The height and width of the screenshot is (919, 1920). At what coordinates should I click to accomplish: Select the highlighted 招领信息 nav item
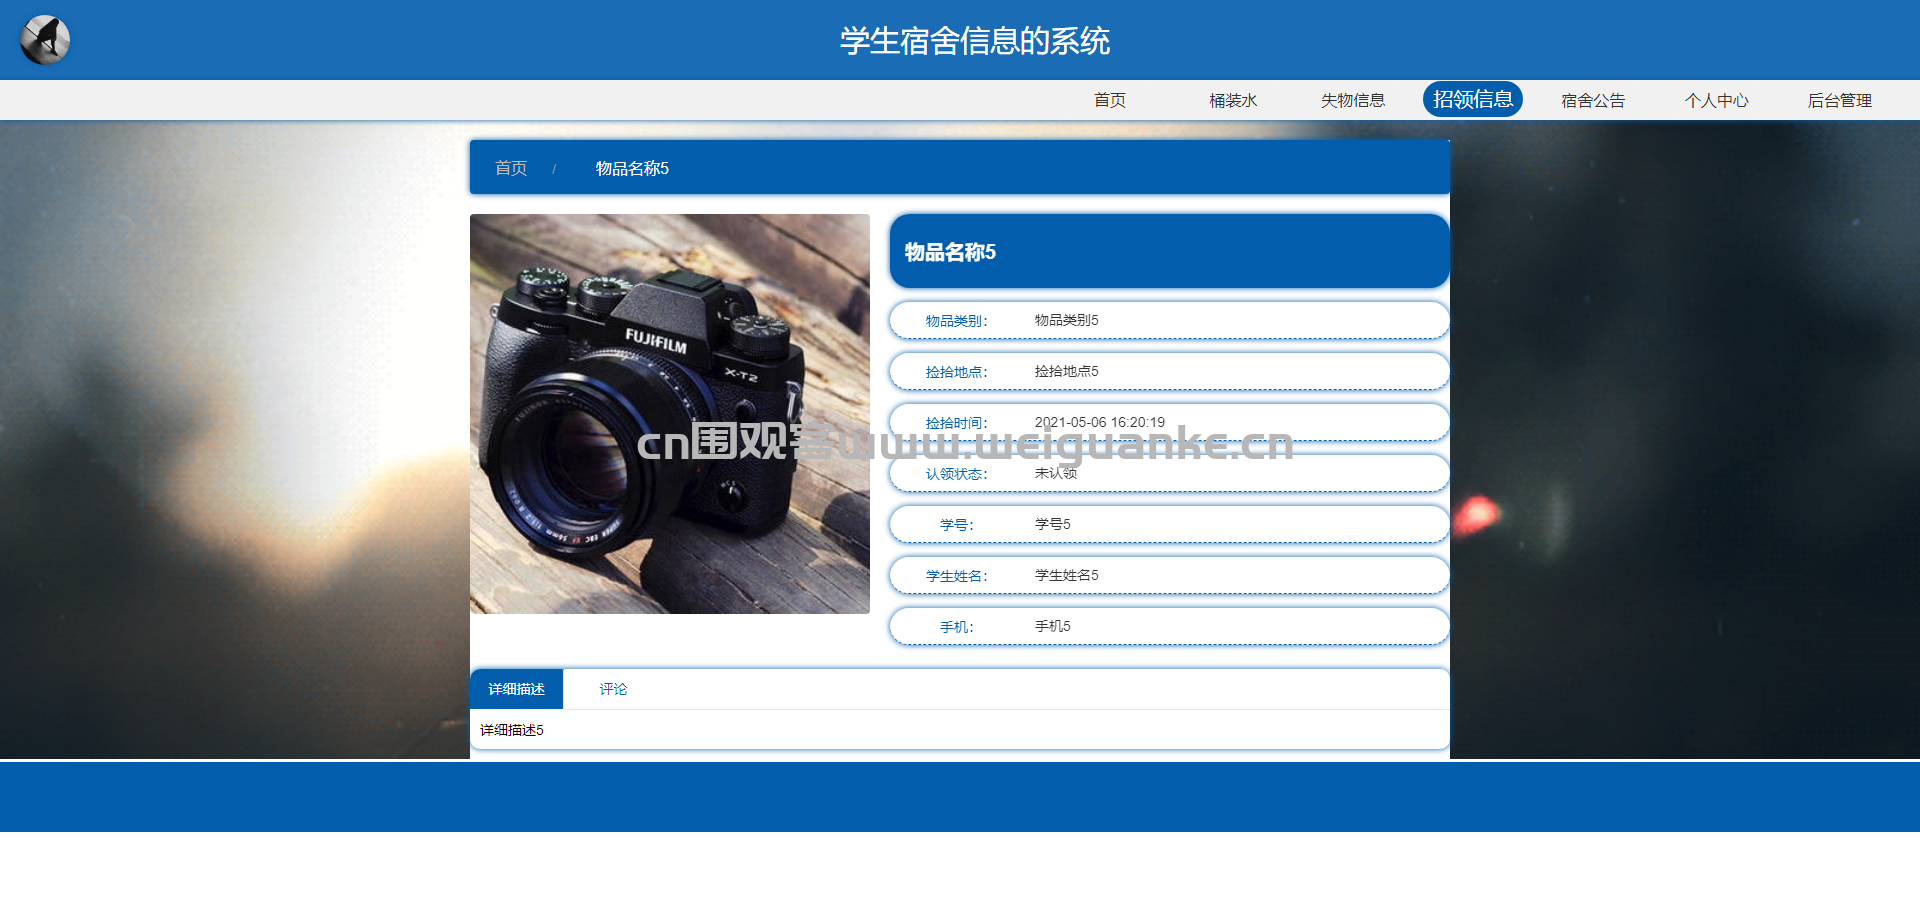pos(1472,99)
